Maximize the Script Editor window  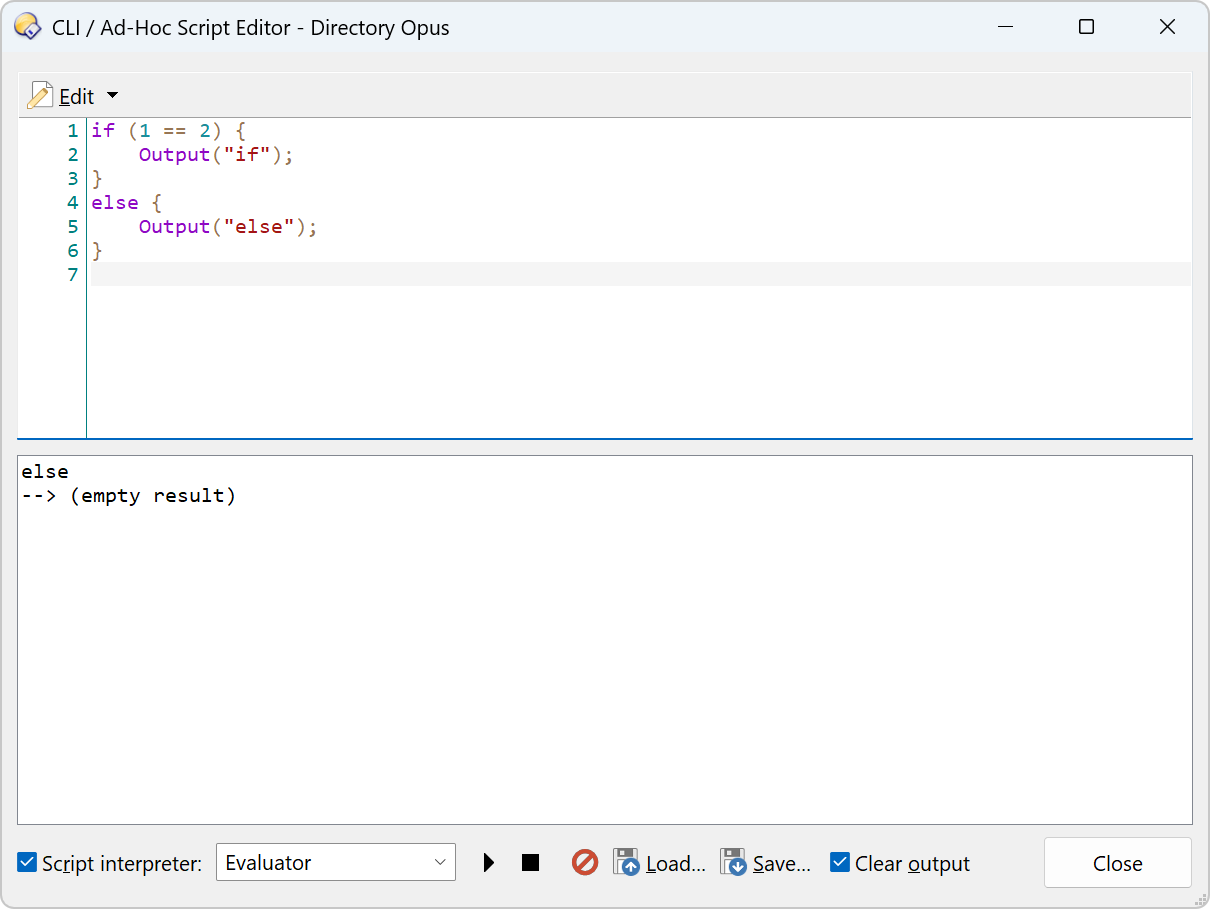tap(1086, 27)
